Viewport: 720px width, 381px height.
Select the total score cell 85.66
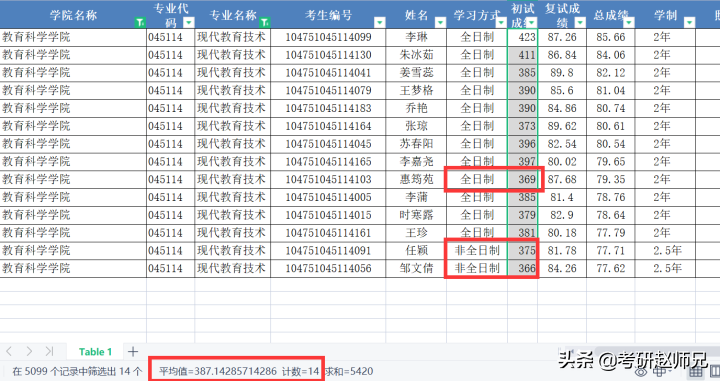[611, 37]
